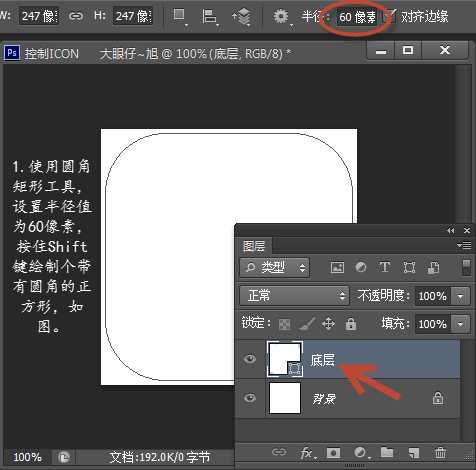
Task: Click the status bar document info icon
Action: pos(64,457)
